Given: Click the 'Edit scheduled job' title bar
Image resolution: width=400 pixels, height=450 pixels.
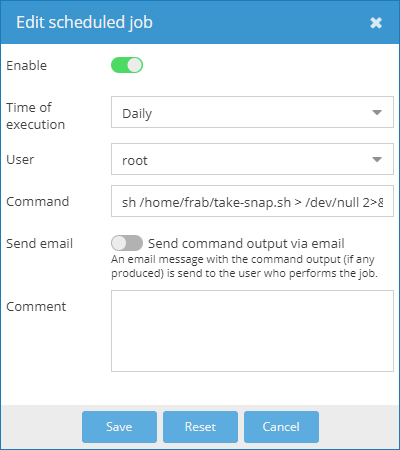Looking at the screenshot, I should click(200, 22).
